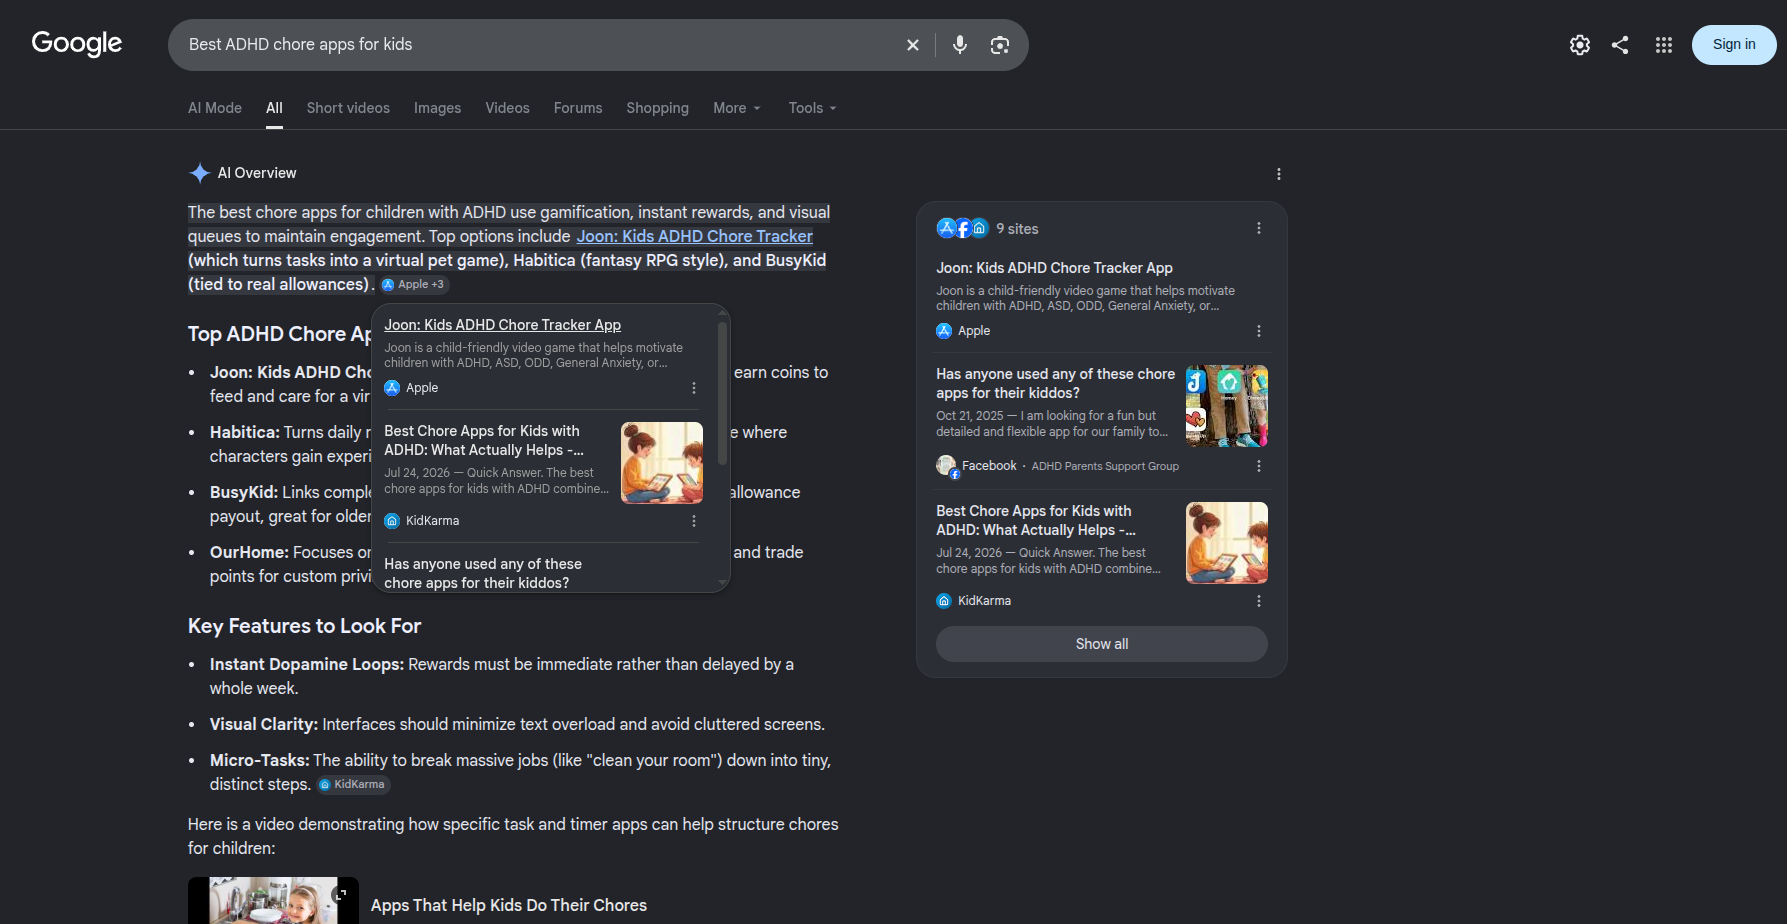Sign in to Google account
Viewport: 1787px width, 924px height.
click(x=1734, y=45)
